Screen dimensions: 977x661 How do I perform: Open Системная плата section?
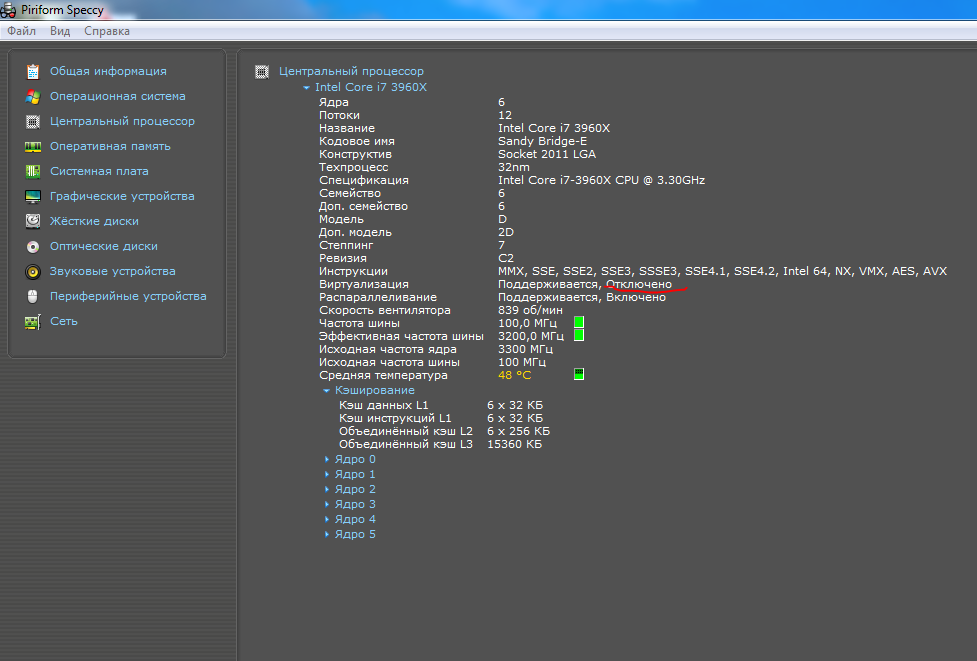tap(99, 171)
